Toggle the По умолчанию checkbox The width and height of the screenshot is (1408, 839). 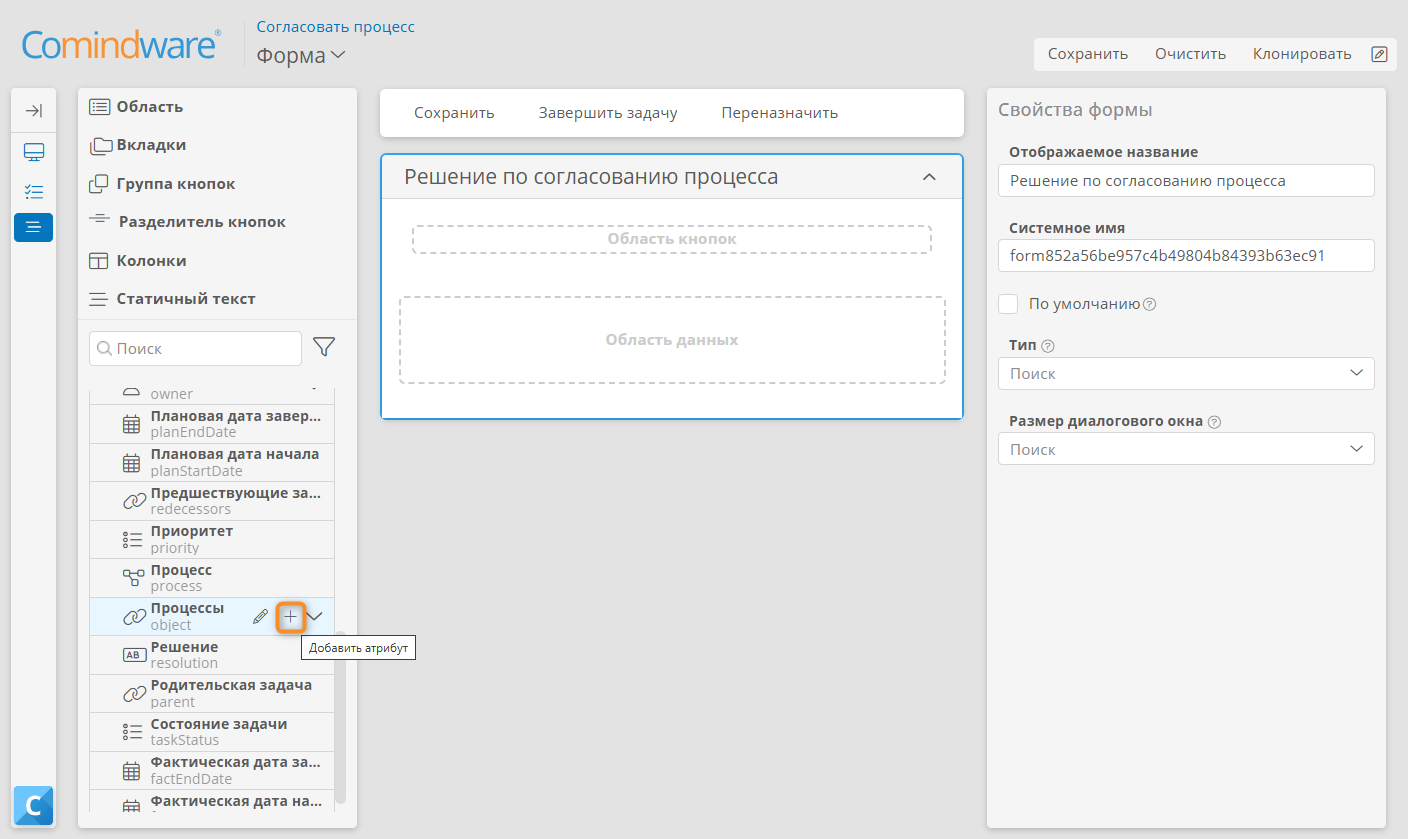(x=1008, y=304)
